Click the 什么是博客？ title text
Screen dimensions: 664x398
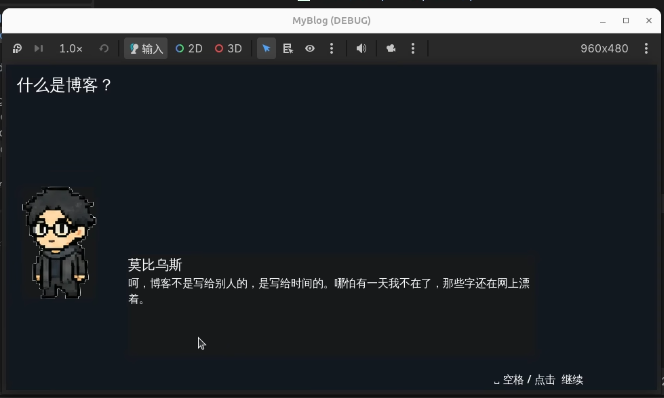pos(64,85)
